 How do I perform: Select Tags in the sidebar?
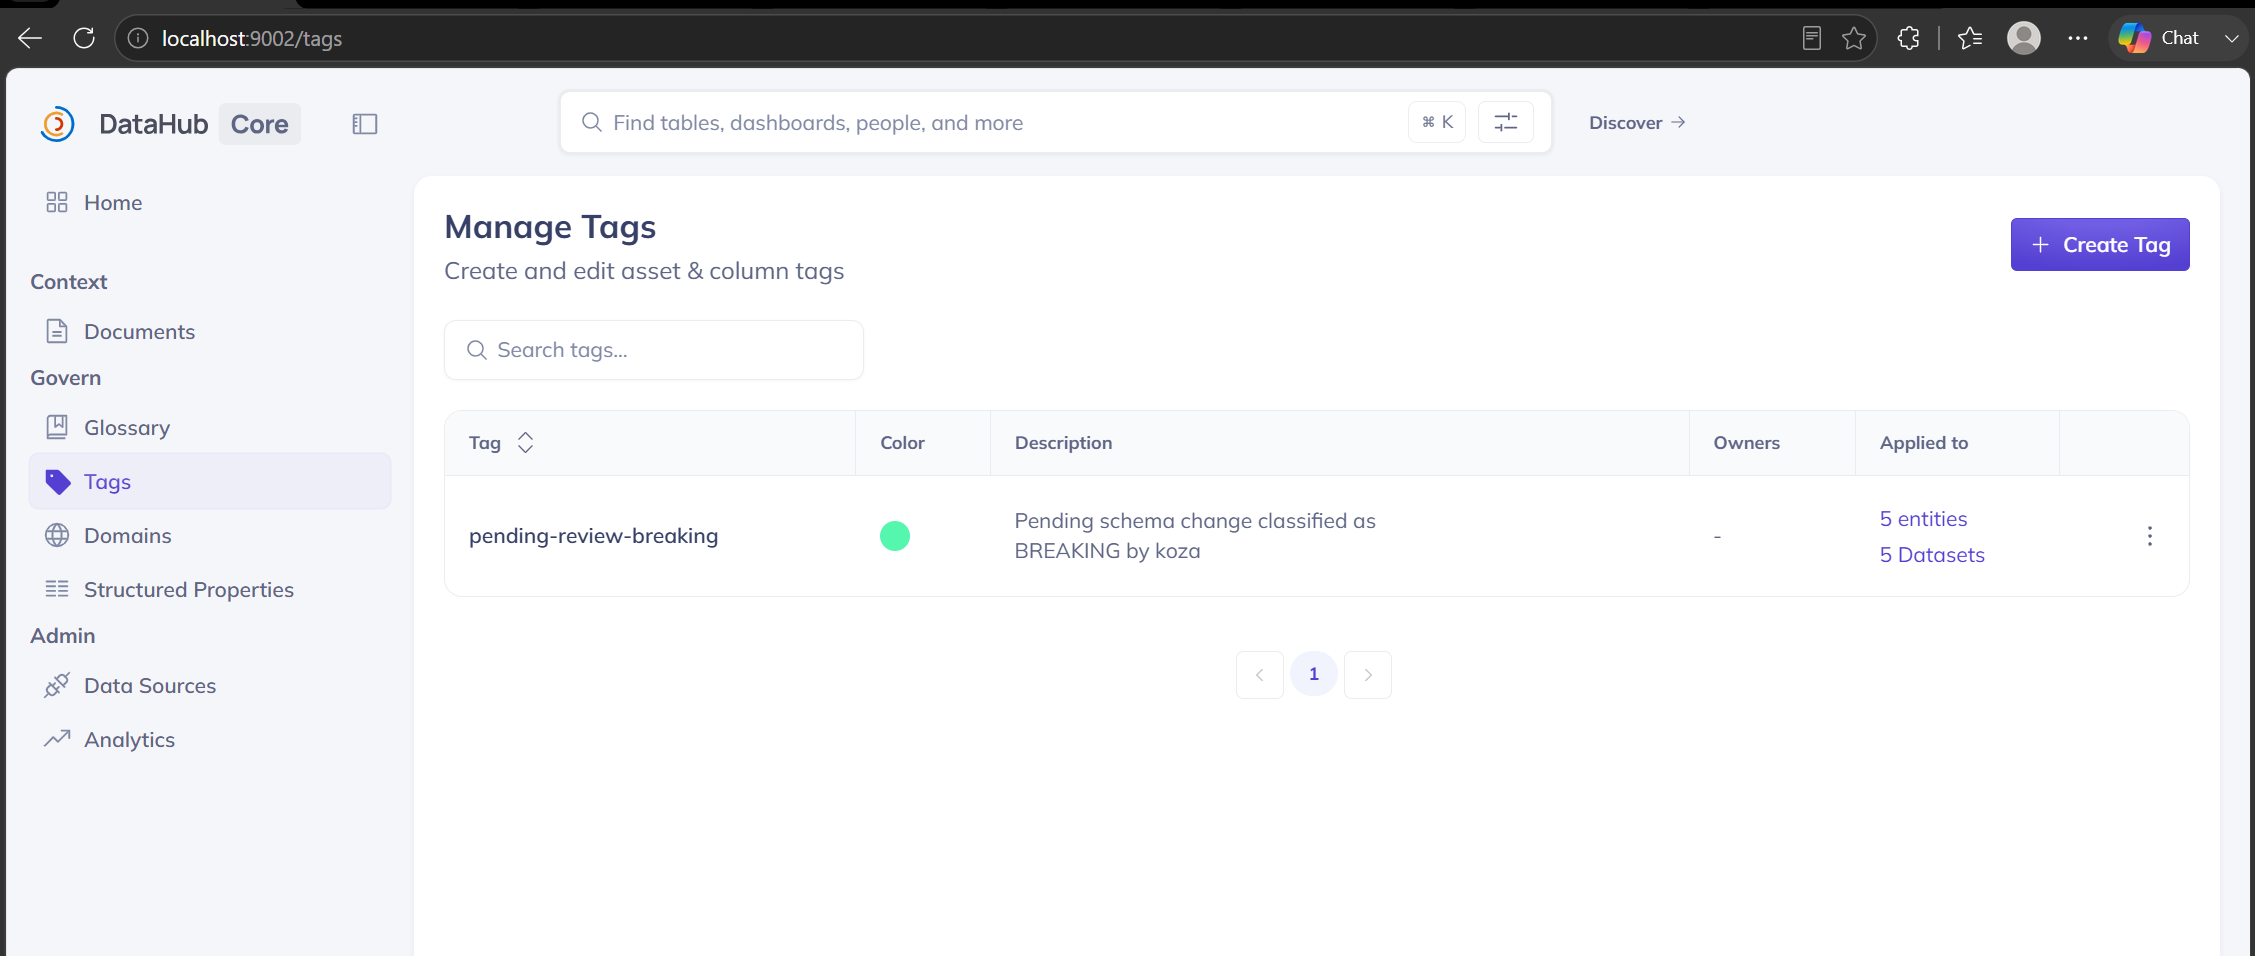point(210,482)
